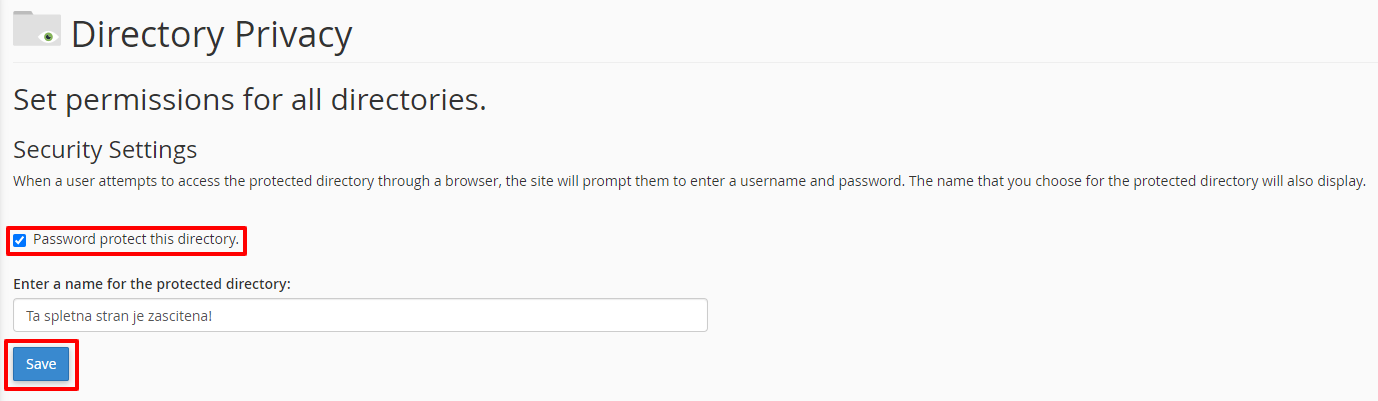Click the text 'Ta spletna stran je zascitena!'

click(119, 316)
